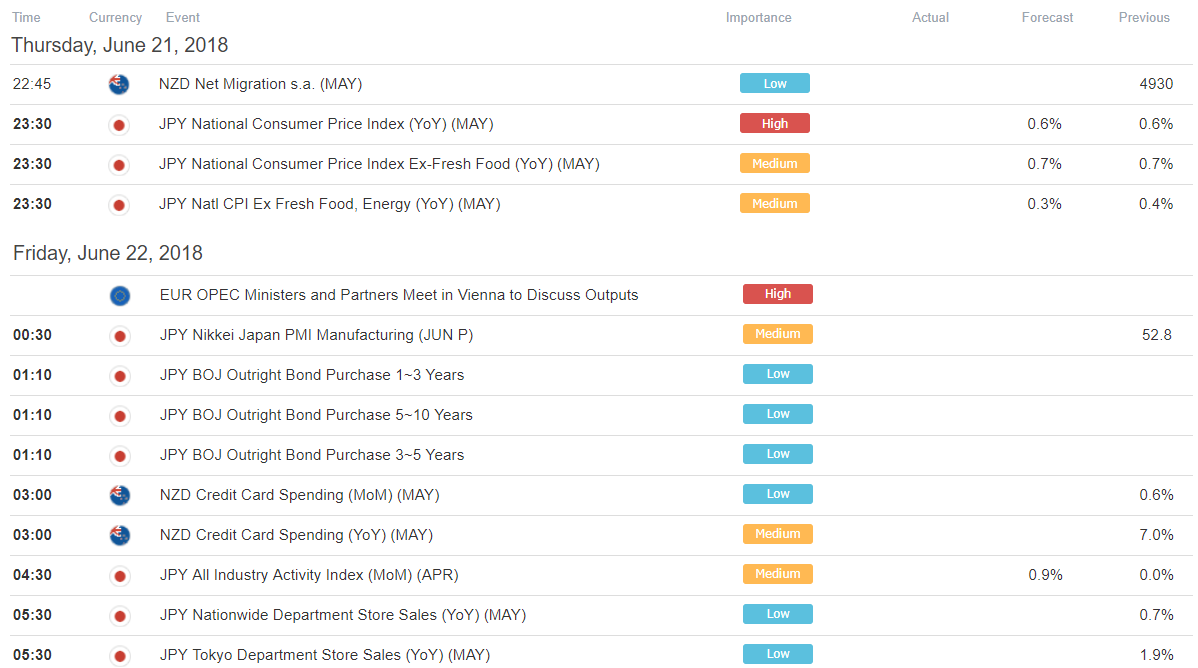Click the Low importance badge for NZD Net Migration
This screenshot has width=1198, height=668.
775,83
